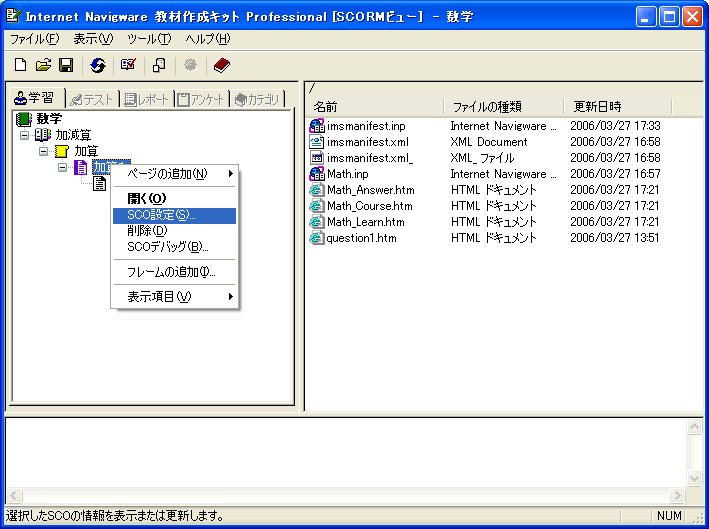Click the output pane scroll left arrow
709x529 pixels.
pyautogui.click(x=14, y=495)
